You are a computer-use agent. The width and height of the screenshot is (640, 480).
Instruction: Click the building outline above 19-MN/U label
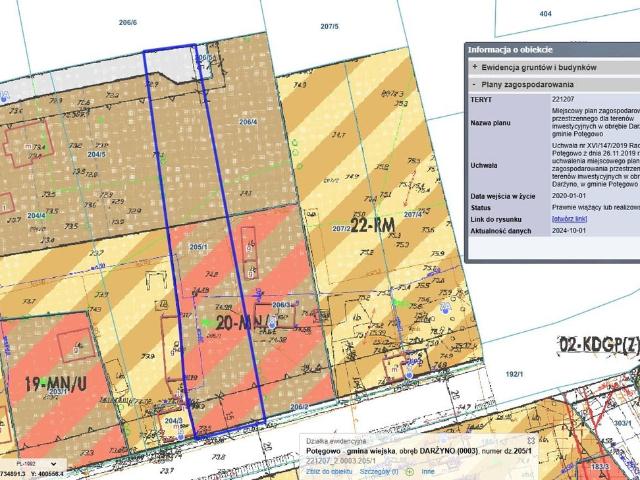pos(77,345)
